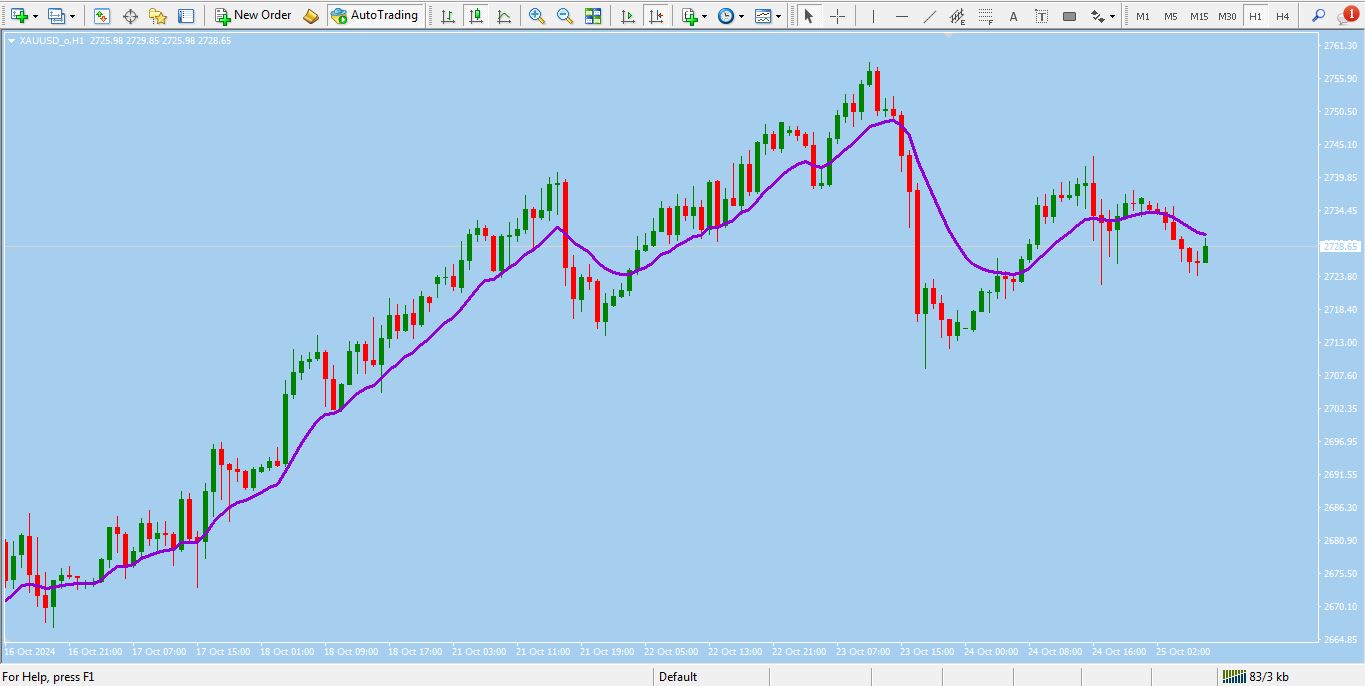Image resolution: width=1365 pixels, height=686 pixels.
Task: Toggle chart shift from right edge
Action: (x=656, y=16)
